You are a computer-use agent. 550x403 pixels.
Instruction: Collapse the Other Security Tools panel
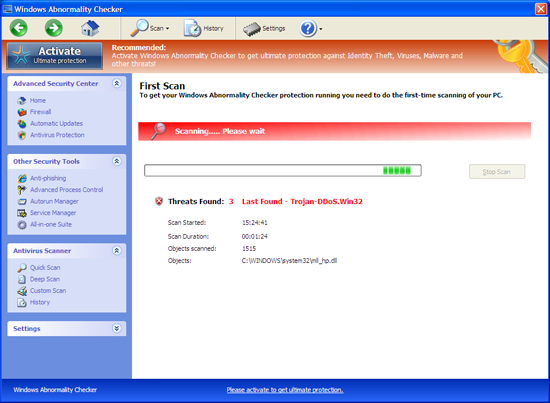(116, 161)
